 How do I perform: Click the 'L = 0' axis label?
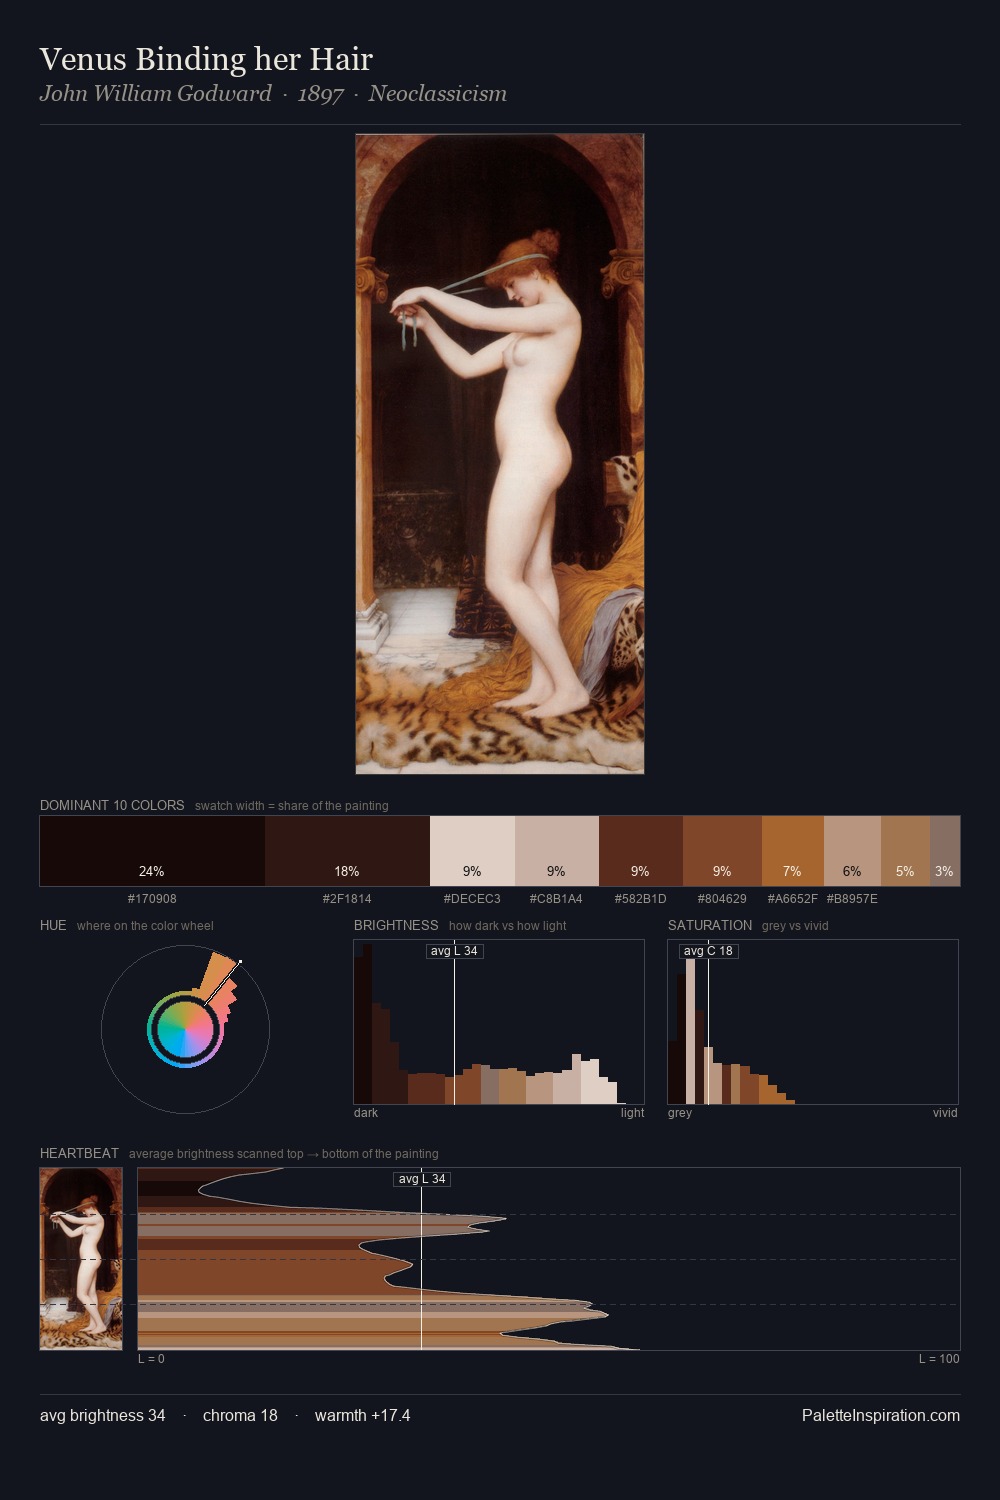[151, 1359]
